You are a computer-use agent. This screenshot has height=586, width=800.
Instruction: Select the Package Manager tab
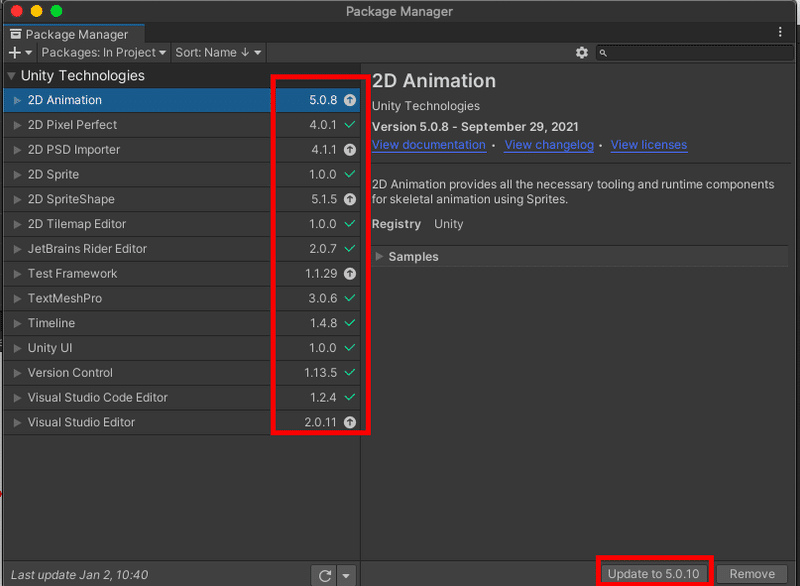[x=74, y=34]
